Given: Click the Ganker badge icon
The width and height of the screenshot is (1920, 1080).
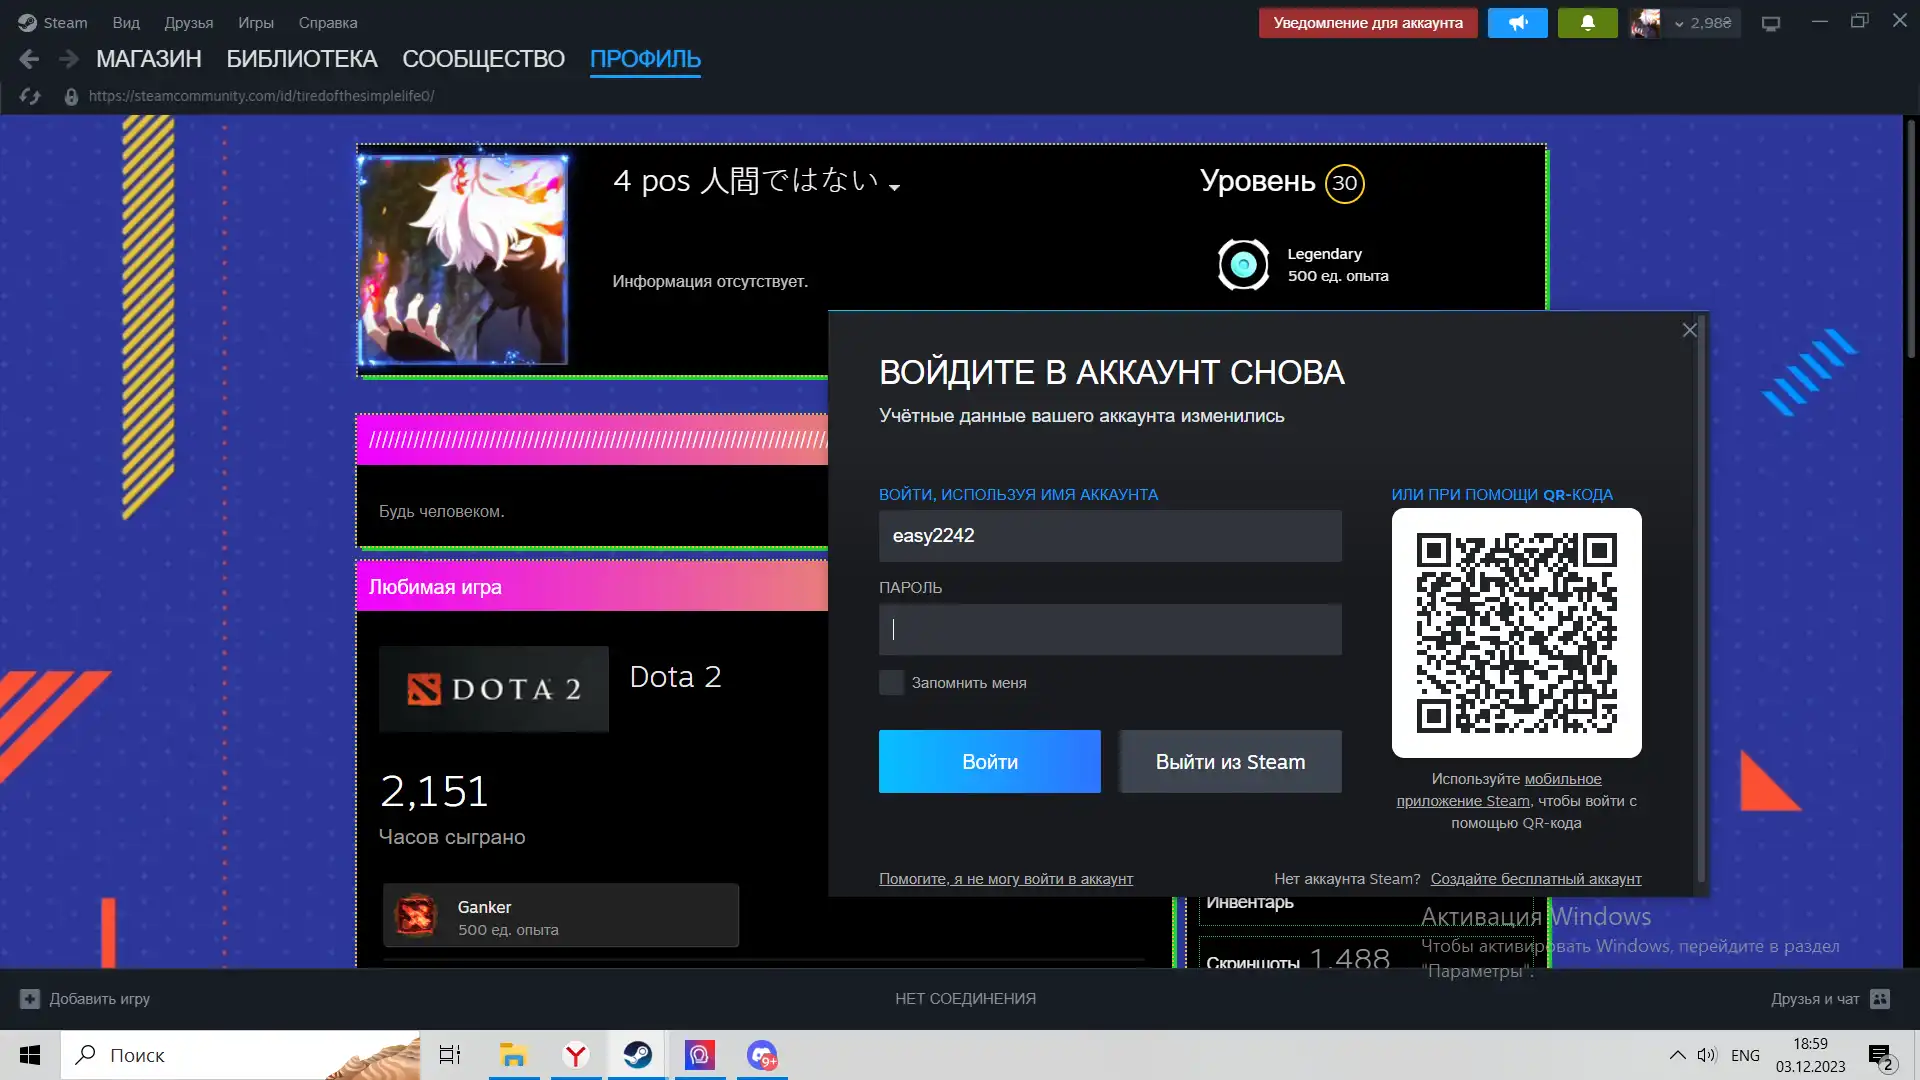Looking at the screenshot, I should point(416,915).
